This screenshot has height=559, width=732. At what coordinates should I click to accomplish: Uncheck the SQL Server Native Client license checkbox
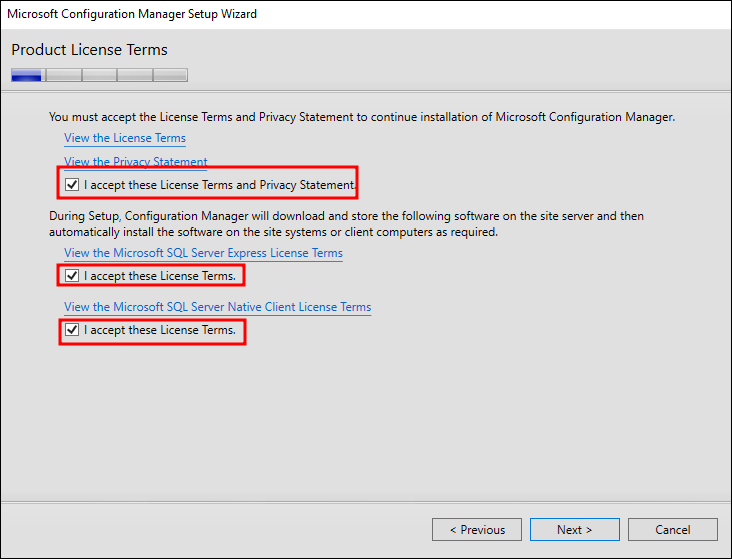72,330
